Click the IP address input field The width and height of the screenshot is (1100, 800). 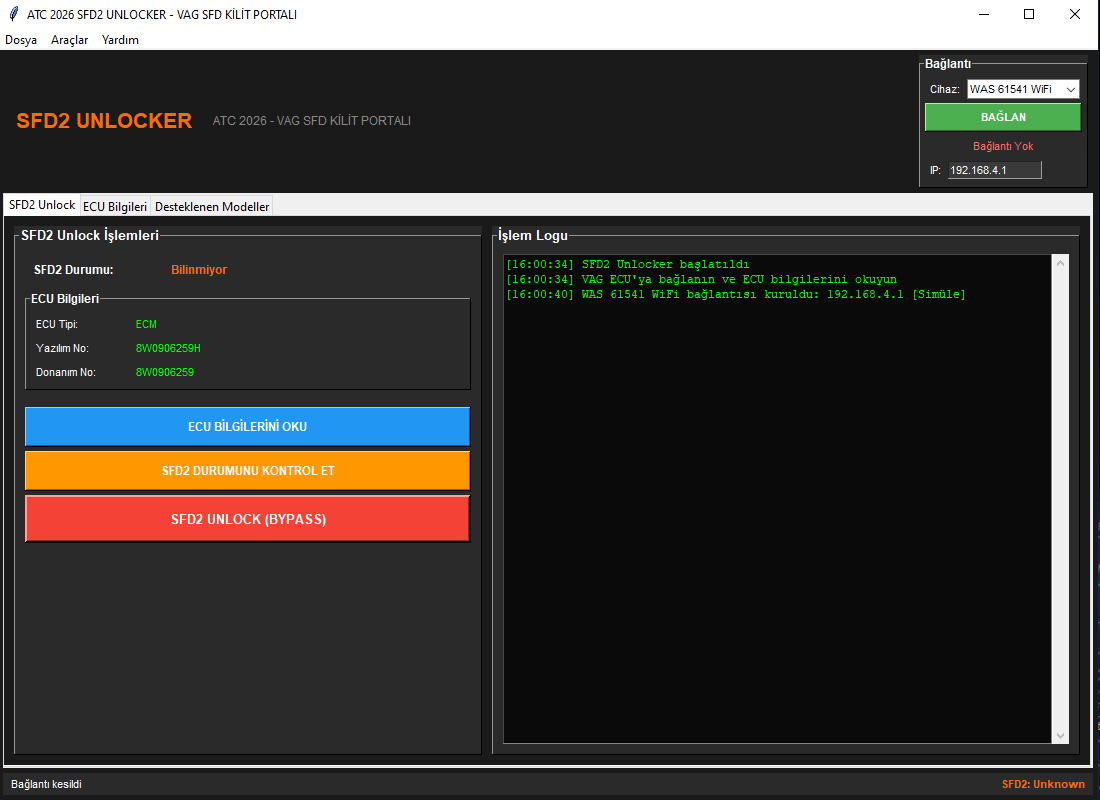click(994, 170)
